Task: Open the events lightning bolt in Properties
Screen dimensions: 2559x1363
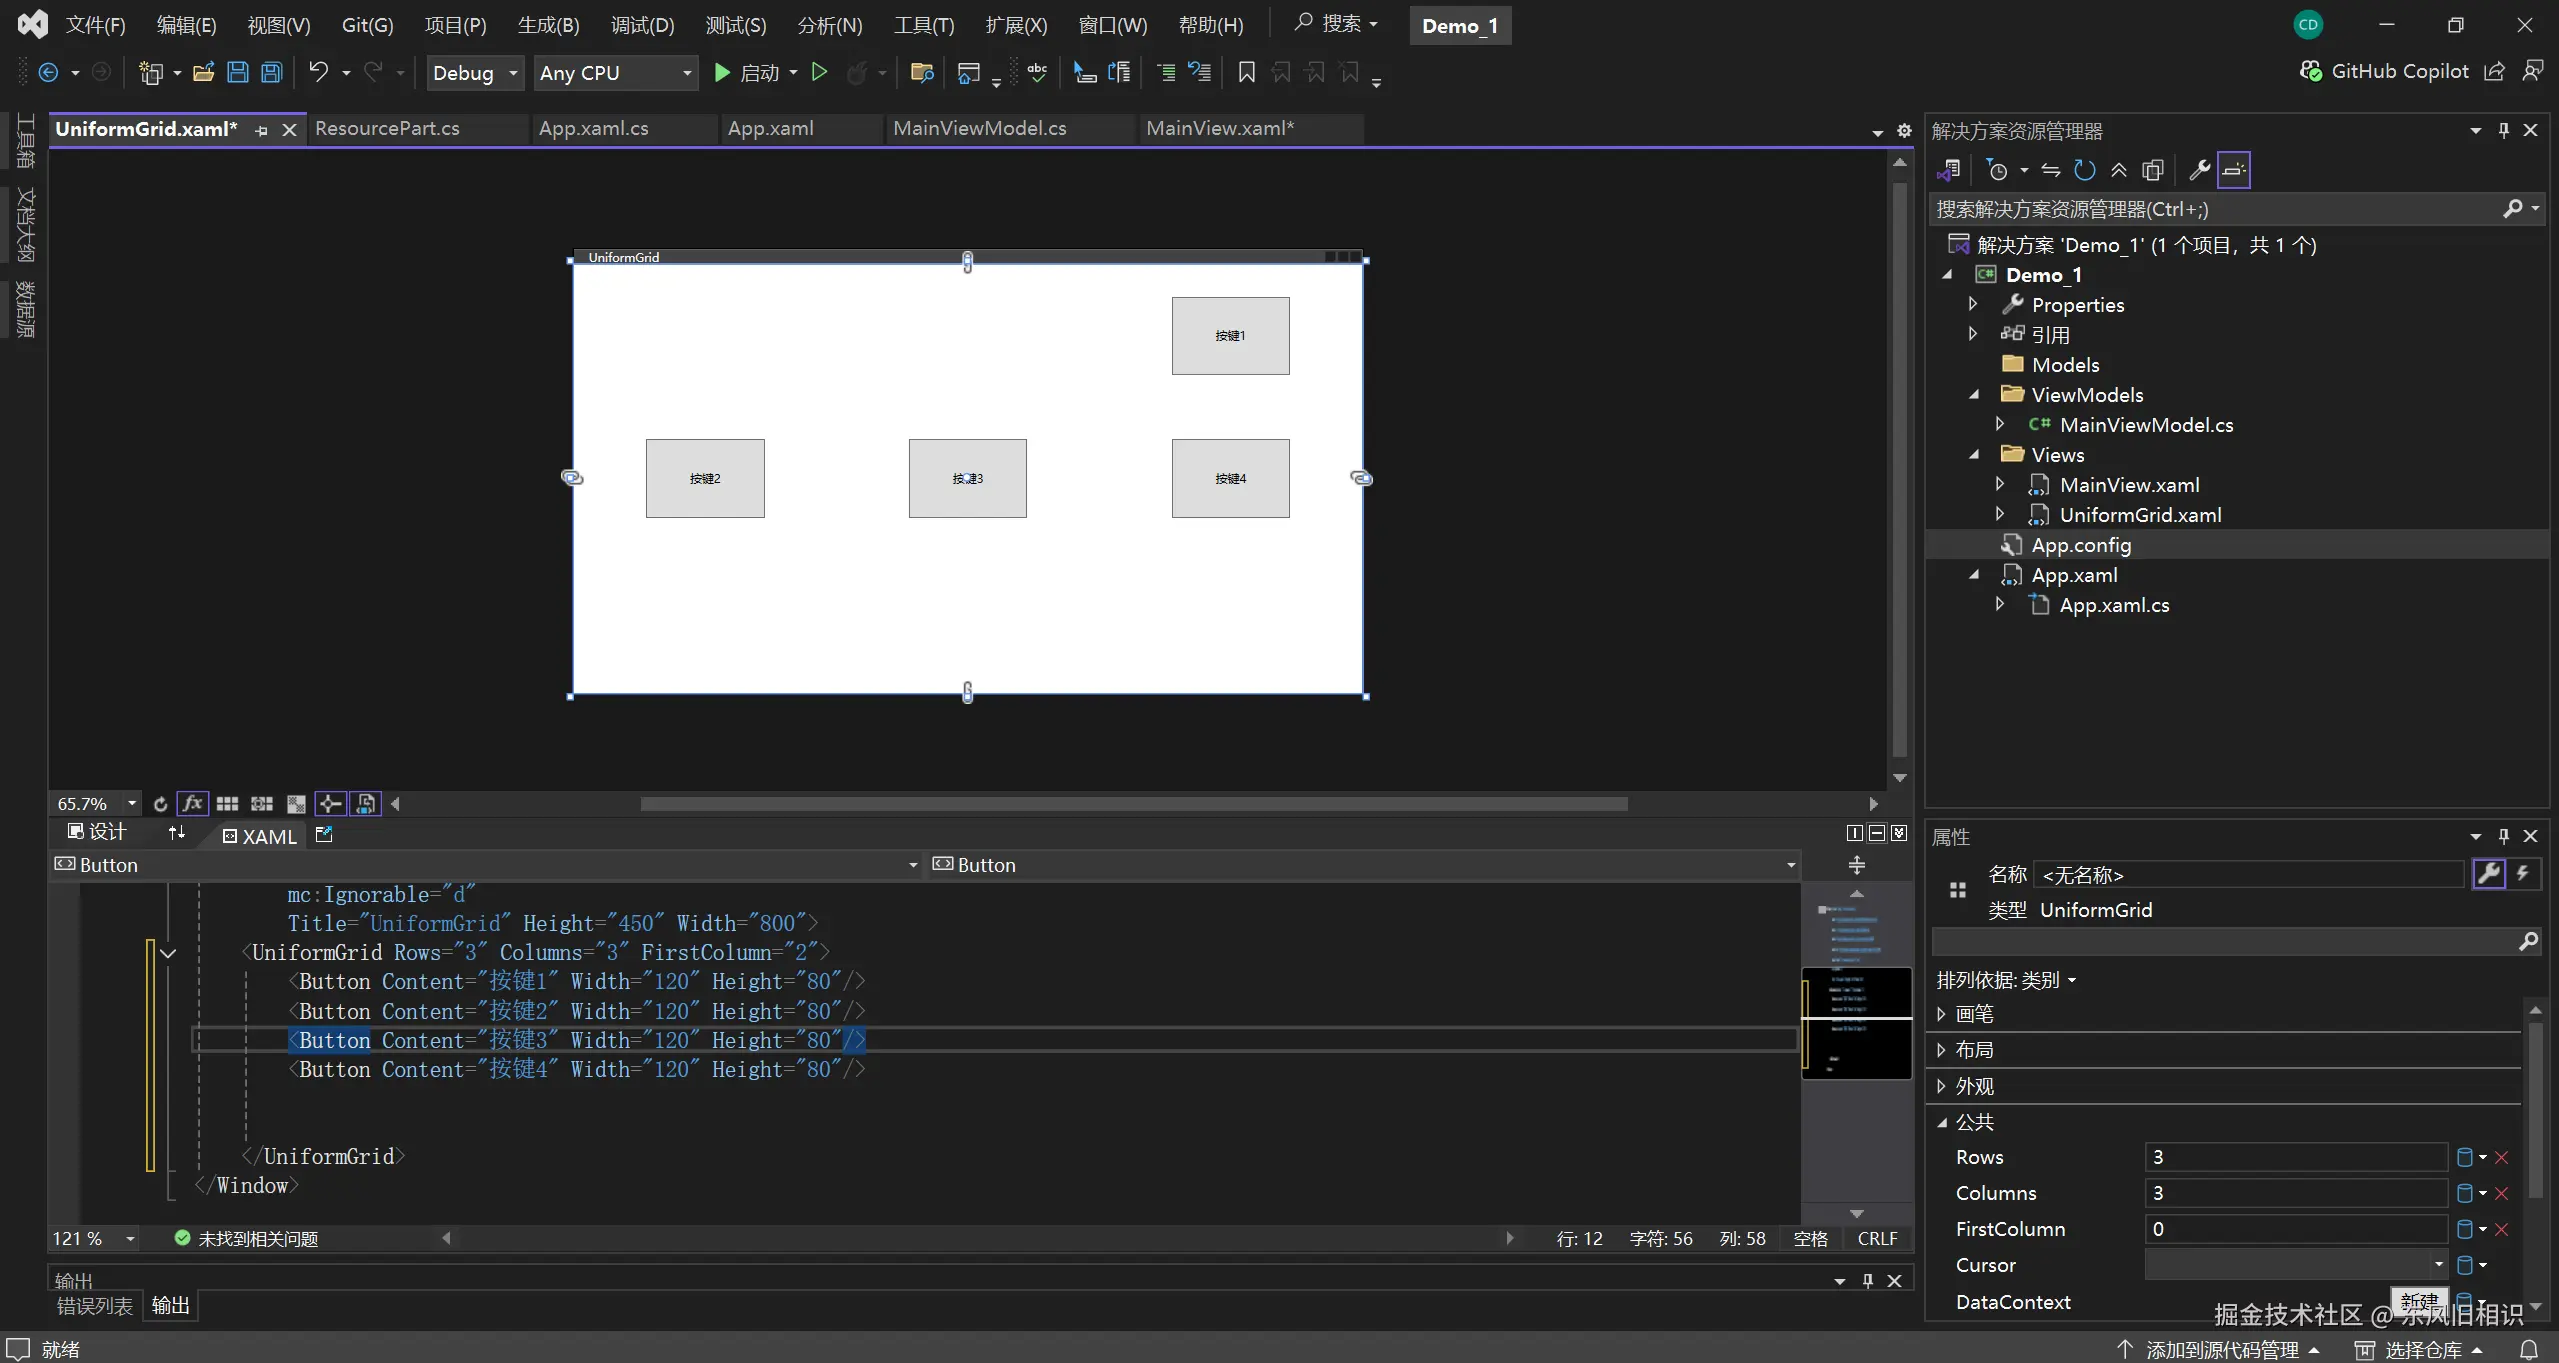Action: 2524,874
